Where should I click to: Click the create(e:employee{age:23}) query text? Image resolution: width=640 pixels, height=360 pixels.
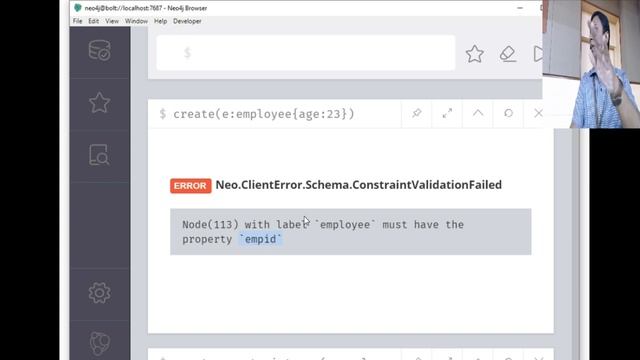click(264, 114)
